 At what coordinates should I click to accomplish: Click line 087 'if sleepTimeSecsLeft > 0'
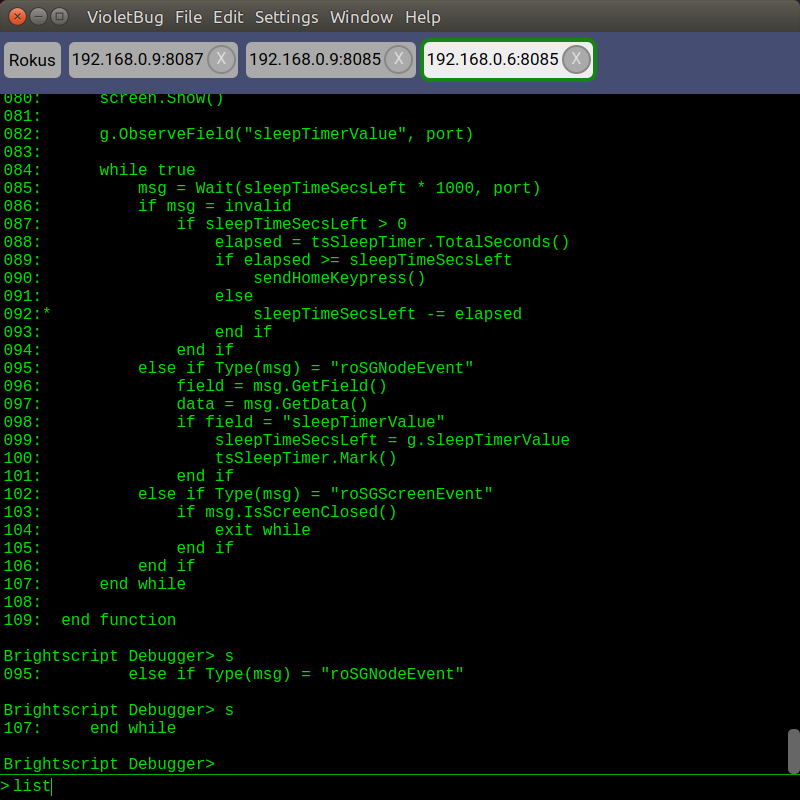291,224
